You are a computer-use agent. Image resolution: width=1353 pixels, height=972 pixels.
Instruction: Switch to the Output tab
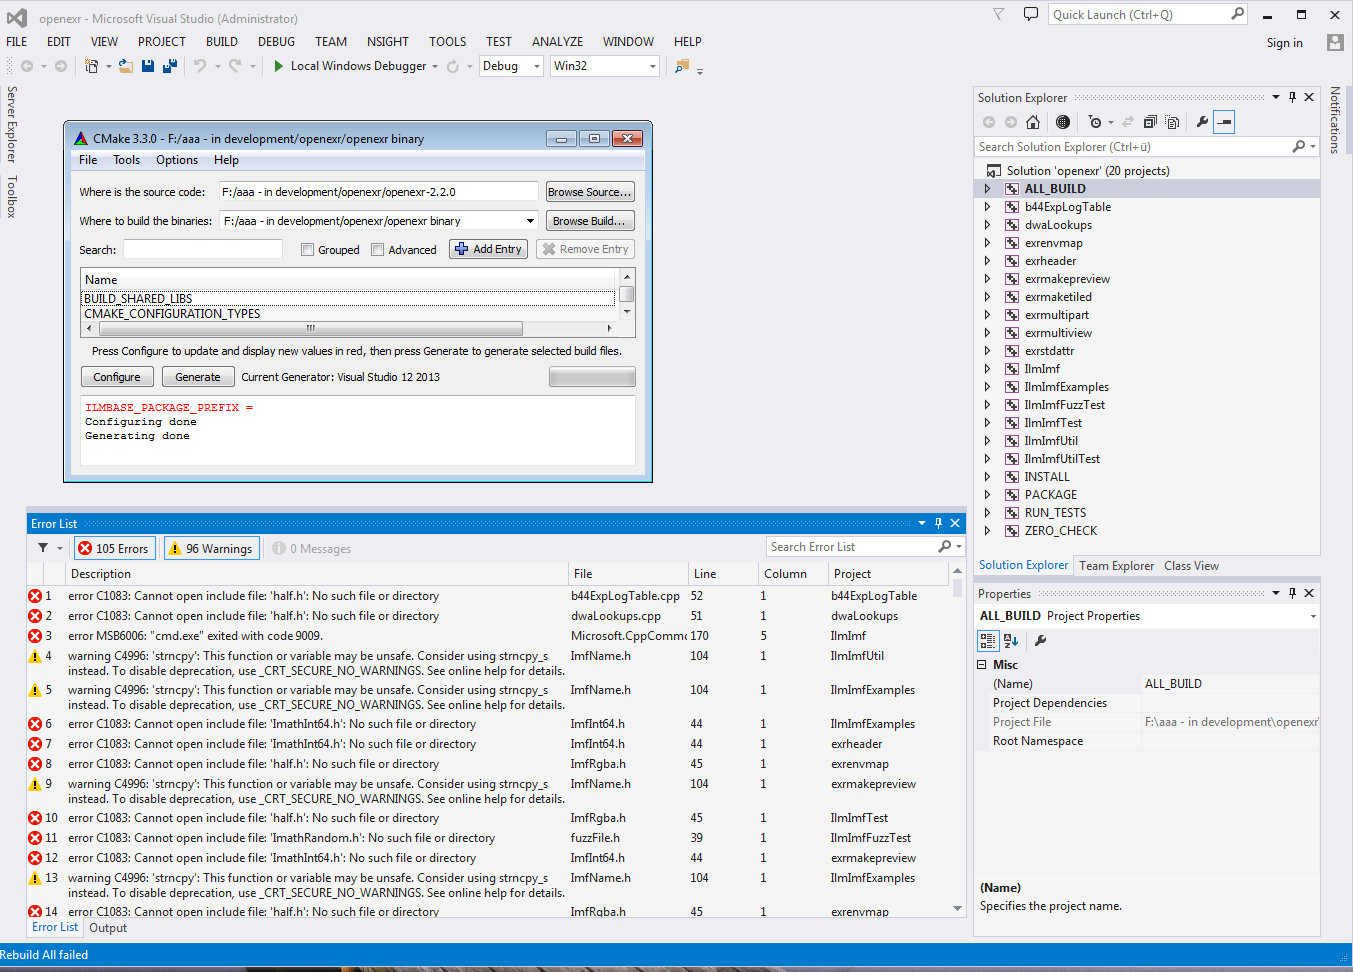click(108, 928)
